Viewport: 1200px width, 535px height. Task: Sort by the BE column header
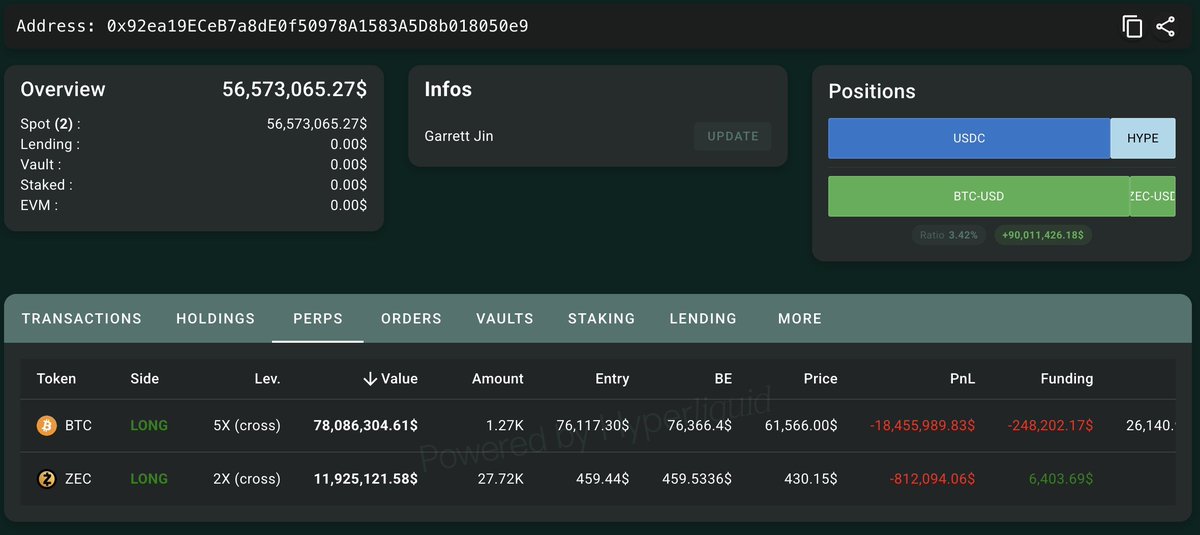(723, 379)
